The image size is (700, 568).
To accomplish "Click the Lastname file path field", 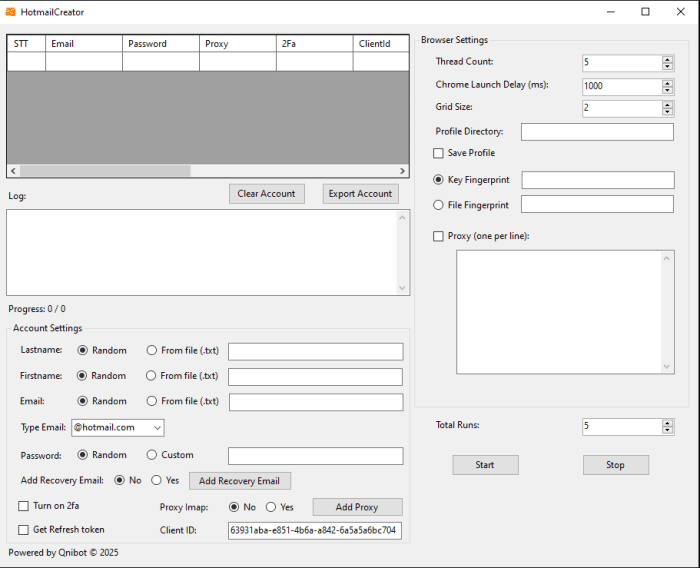I will [316, 352].
